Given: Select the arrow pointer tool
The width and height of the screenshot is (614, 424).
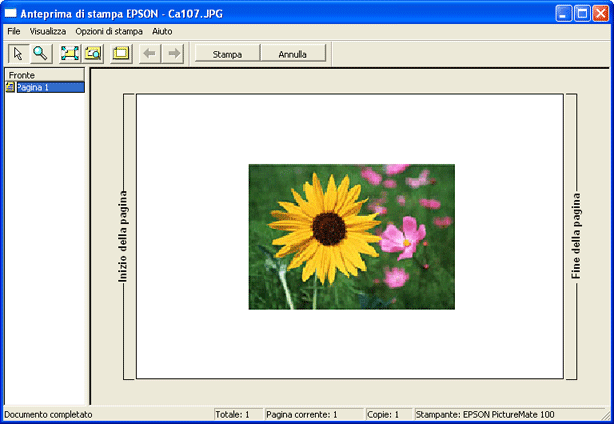Looking at the screenshot, I should coord(18,53).
